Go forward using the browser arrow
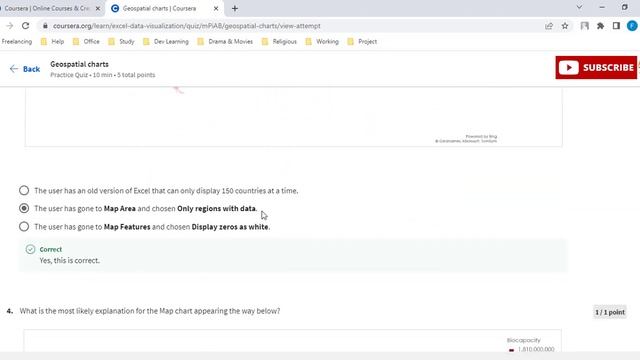 (x=9, y=26)
